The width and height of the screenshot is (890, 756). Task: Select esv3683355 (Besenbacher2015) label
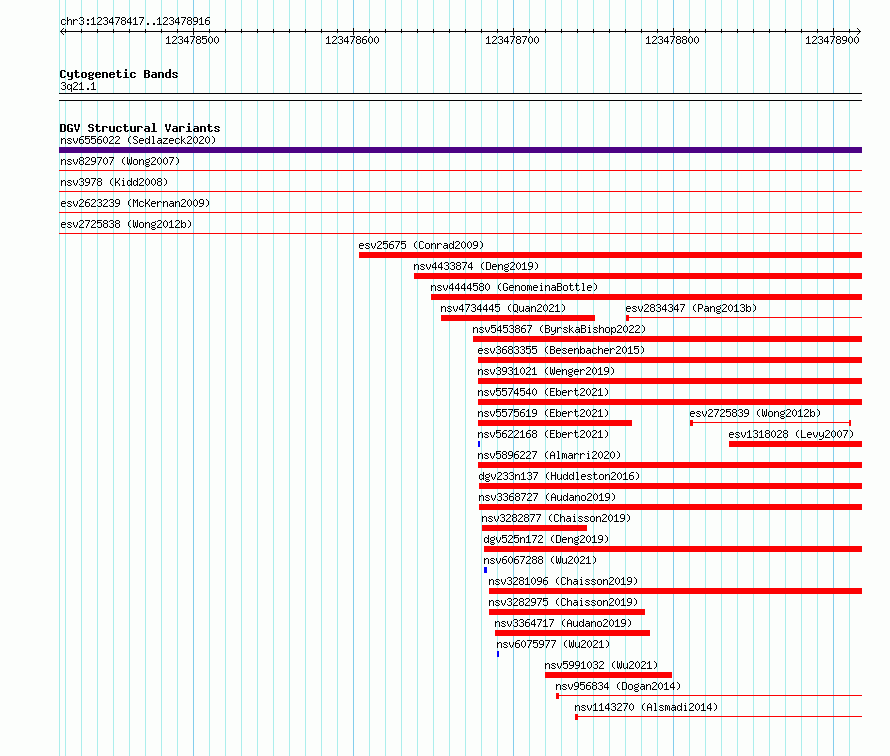coord(561,350)
